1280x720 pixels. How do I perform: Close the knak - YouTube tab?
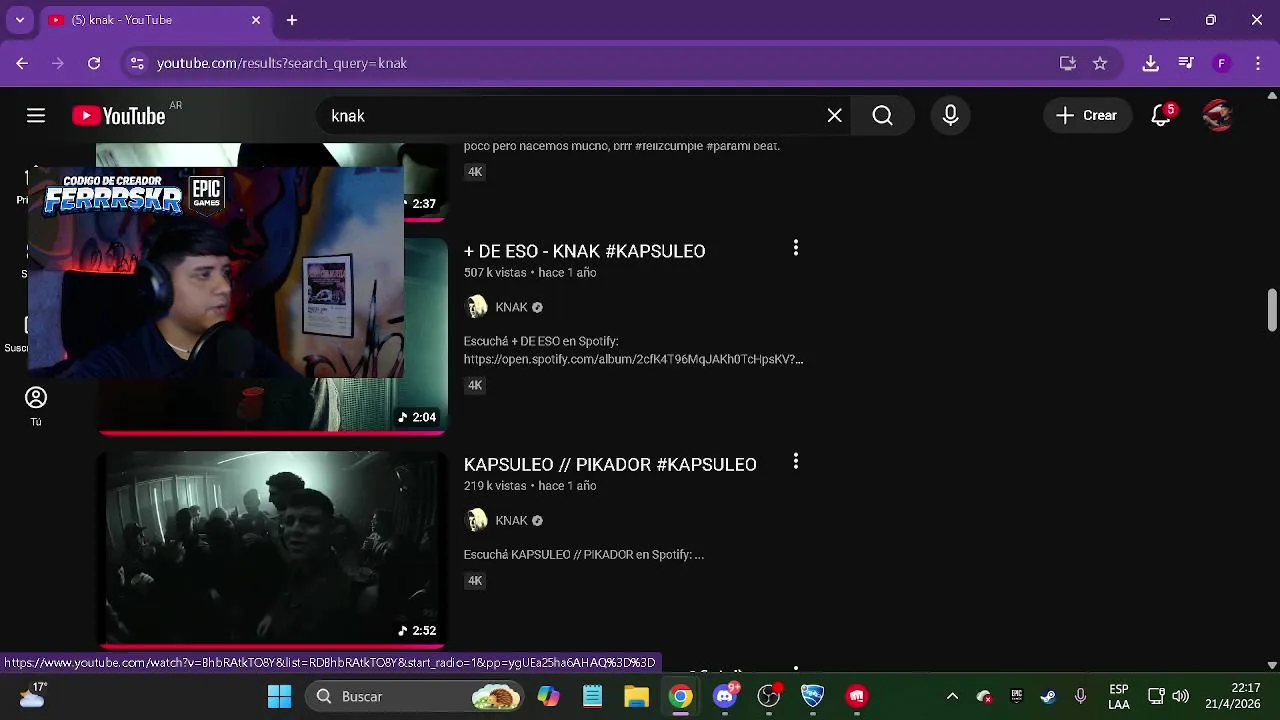256,20
